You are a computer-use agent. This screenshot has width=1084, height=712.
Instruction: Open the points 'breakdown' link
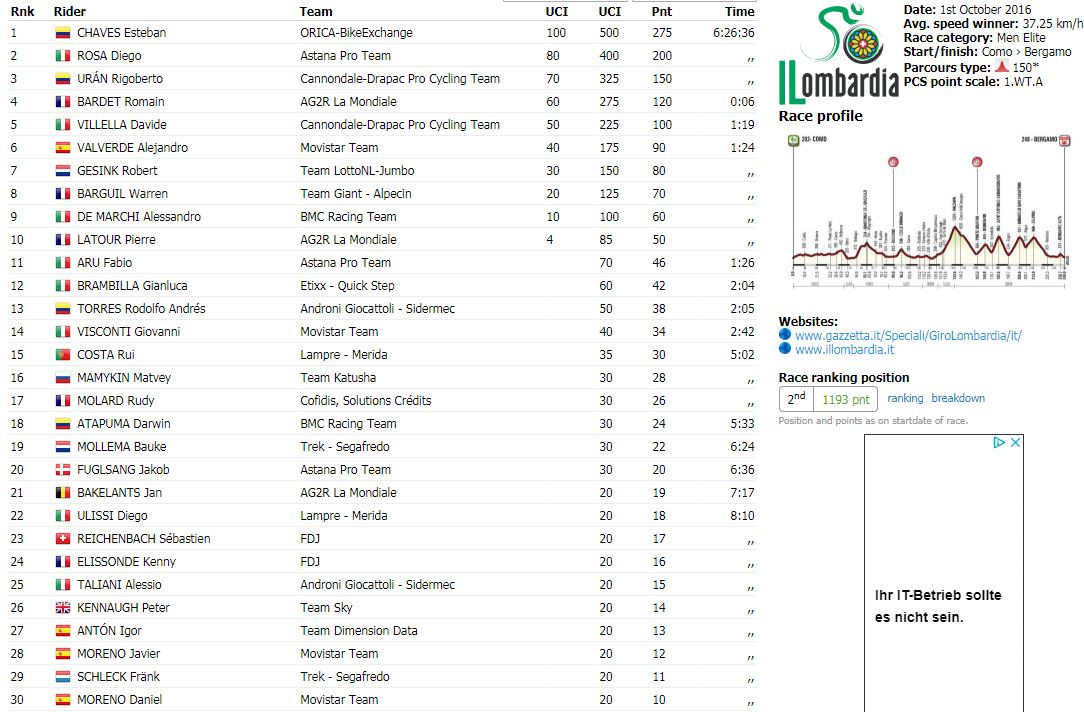957,398
